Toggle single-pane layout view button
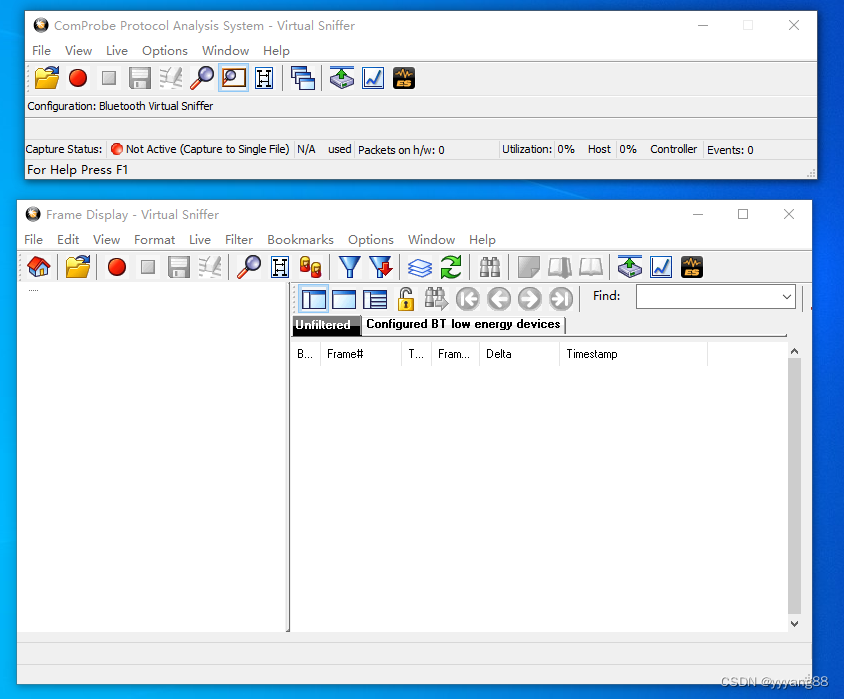844x699 pixels. pyautogui.click(x=344, y=299)
